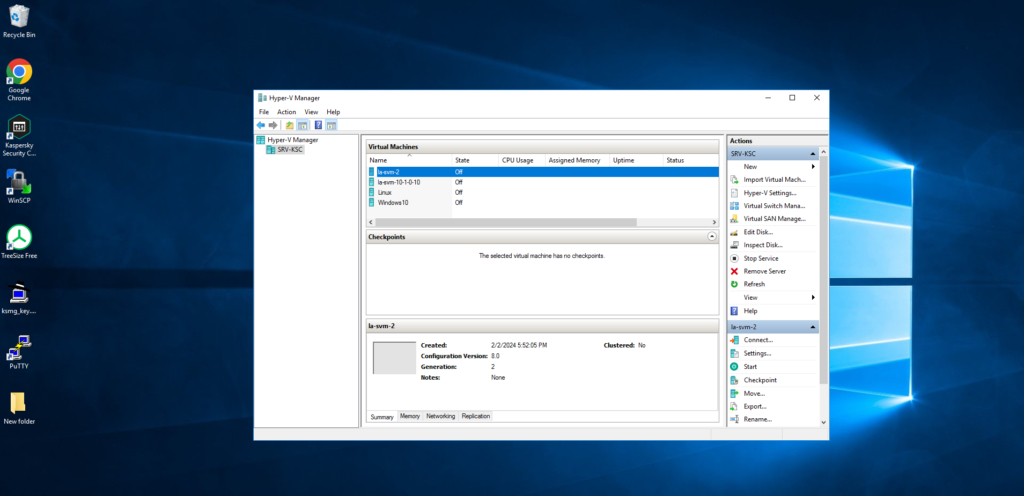Switch to the Summary tab
Viewport: 1024px width, 496px height.
(x=382, y=416)
